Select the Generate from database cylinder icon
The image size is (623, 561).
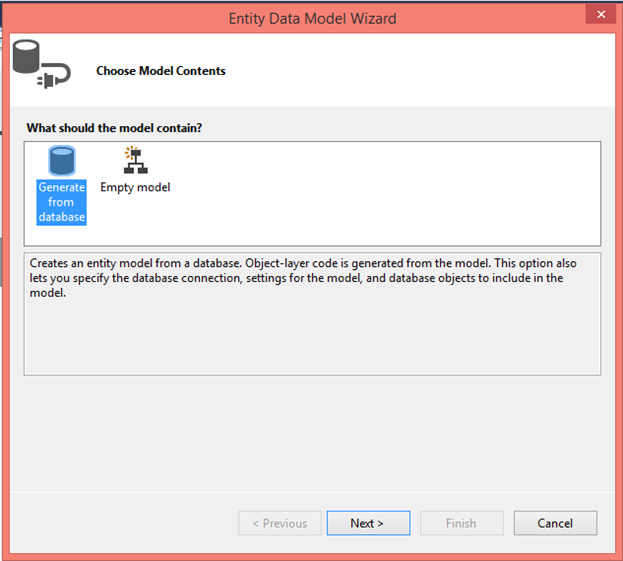62,161
